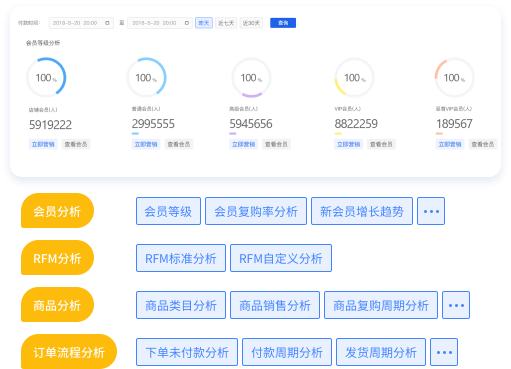Click the light blue 100% ring for 普通会员

[x=146, y=78]
